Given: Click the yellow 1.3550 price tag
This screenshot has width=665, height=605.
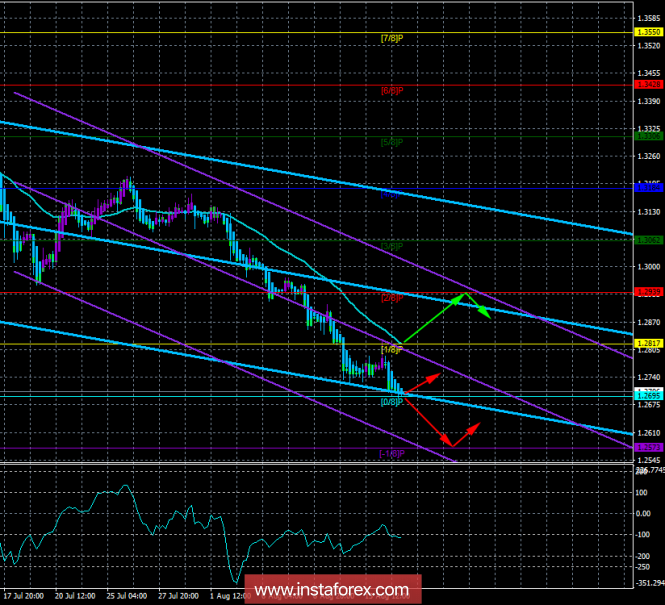Looking at the screenshot, I should [648, 32].
